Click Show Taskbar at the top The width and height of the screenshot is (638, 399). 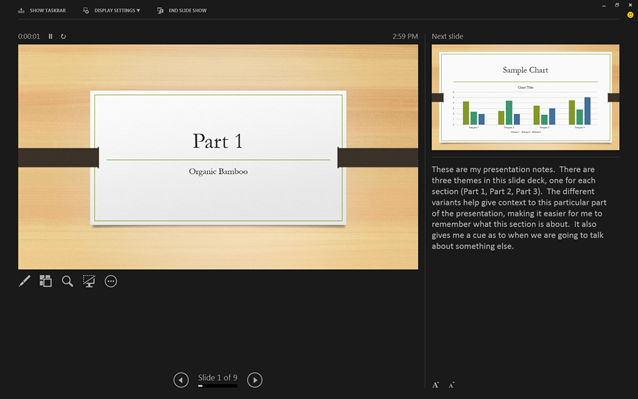tap(42, 11)
